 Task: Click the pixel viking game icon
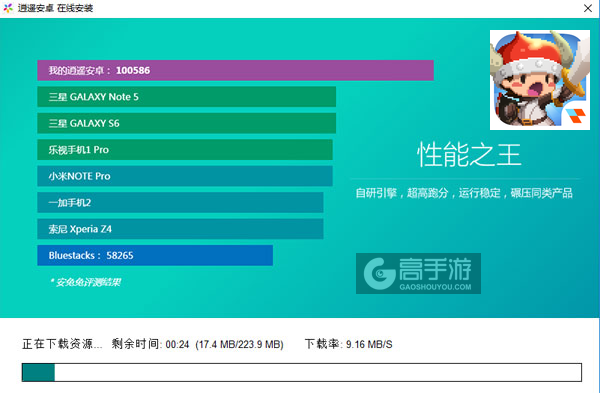(540, 80)
